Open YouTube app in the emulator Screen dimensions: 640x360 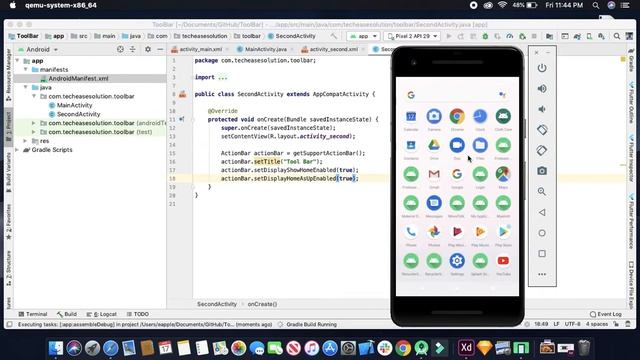pyautogui.click(x=503, y=261)
